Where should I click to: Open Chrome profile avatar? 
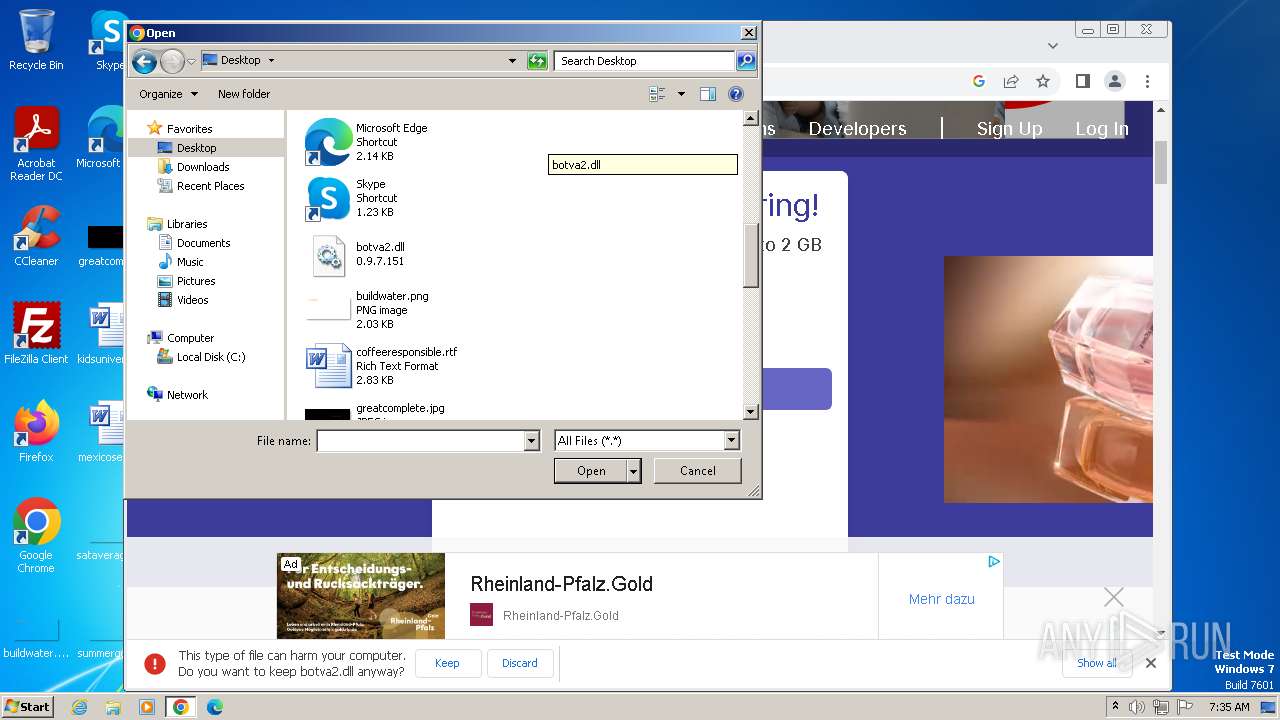[x=1115, y=81]
